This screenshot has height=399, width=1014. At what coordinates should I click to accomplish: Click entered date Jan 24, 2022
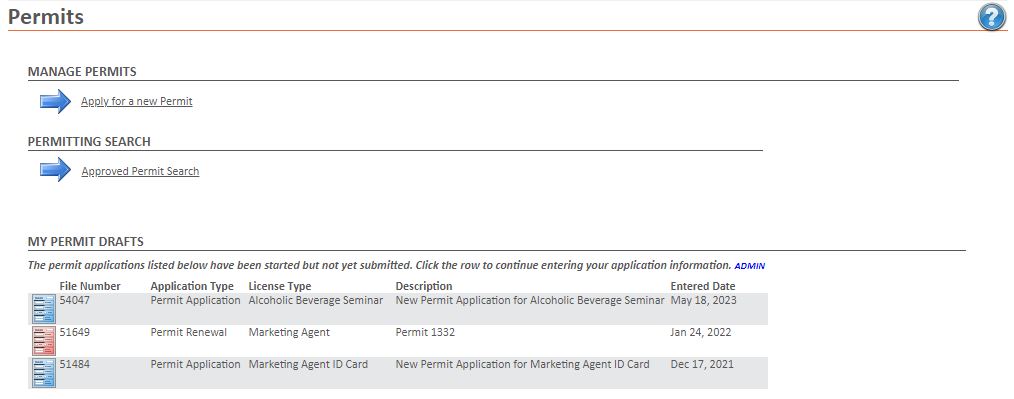coord(701,332)
